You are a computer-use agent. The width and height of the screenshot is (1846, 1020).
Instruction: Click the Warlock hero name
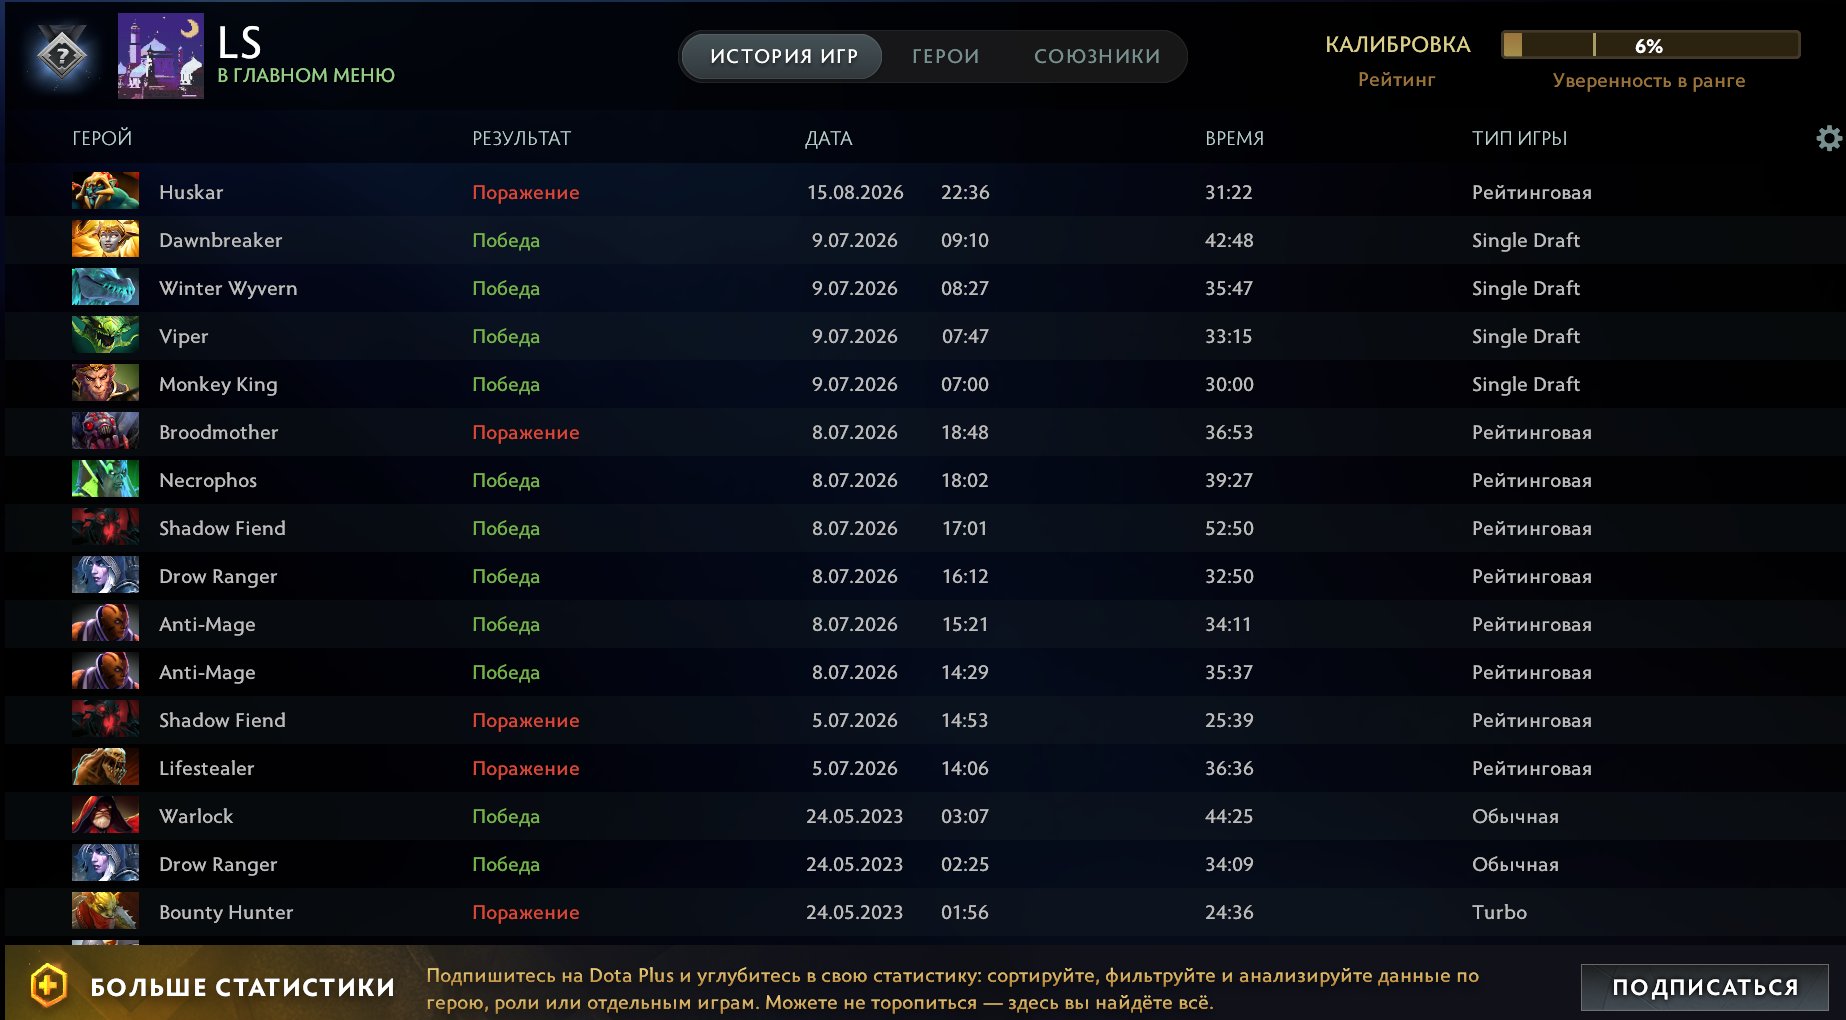tap(196, 816)
